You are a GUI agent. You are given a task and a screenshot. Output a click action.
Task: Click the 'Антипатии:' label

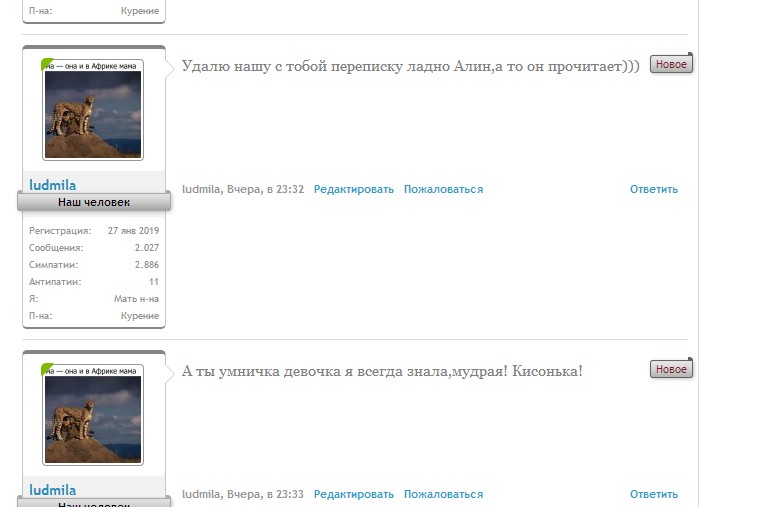(x=55, y=282)
